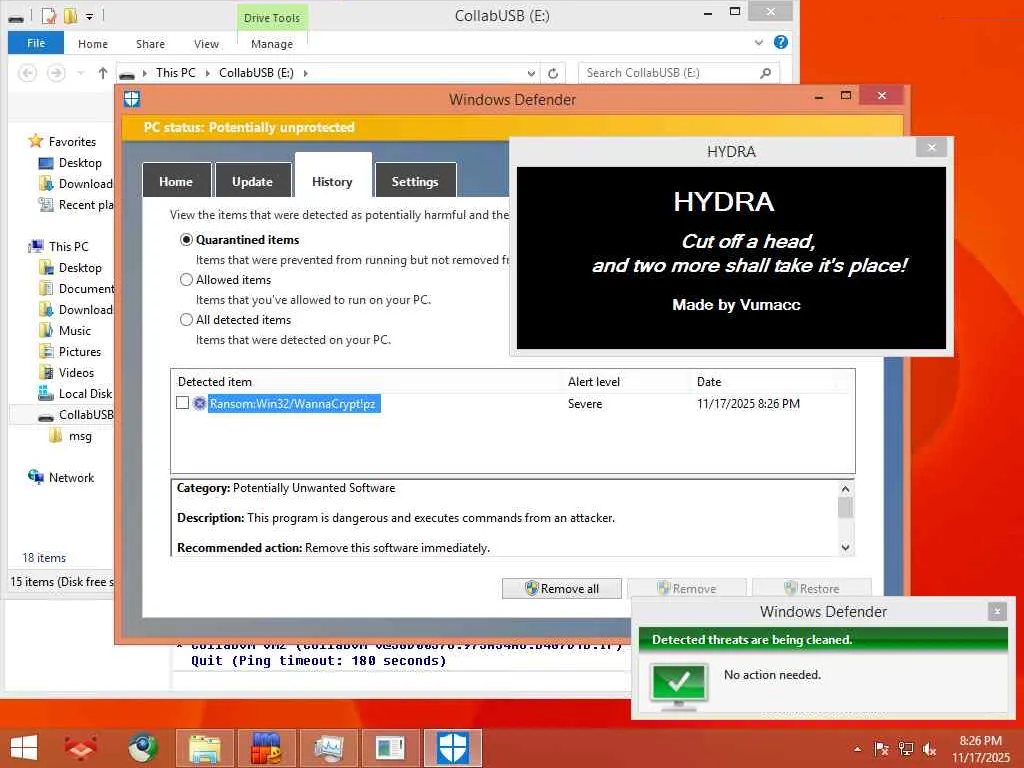Screen dimensions: 1024x768
Task: Click the muted speaker tray icon
Action: (929, 748)
